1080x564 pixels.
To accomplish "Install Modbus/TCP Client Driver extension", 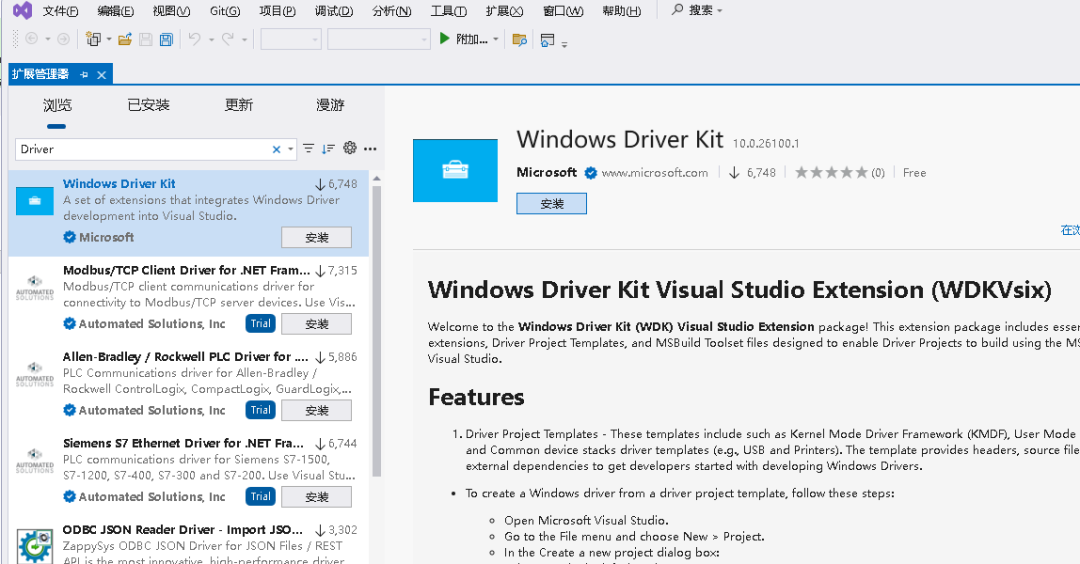I will click(317, 324).
